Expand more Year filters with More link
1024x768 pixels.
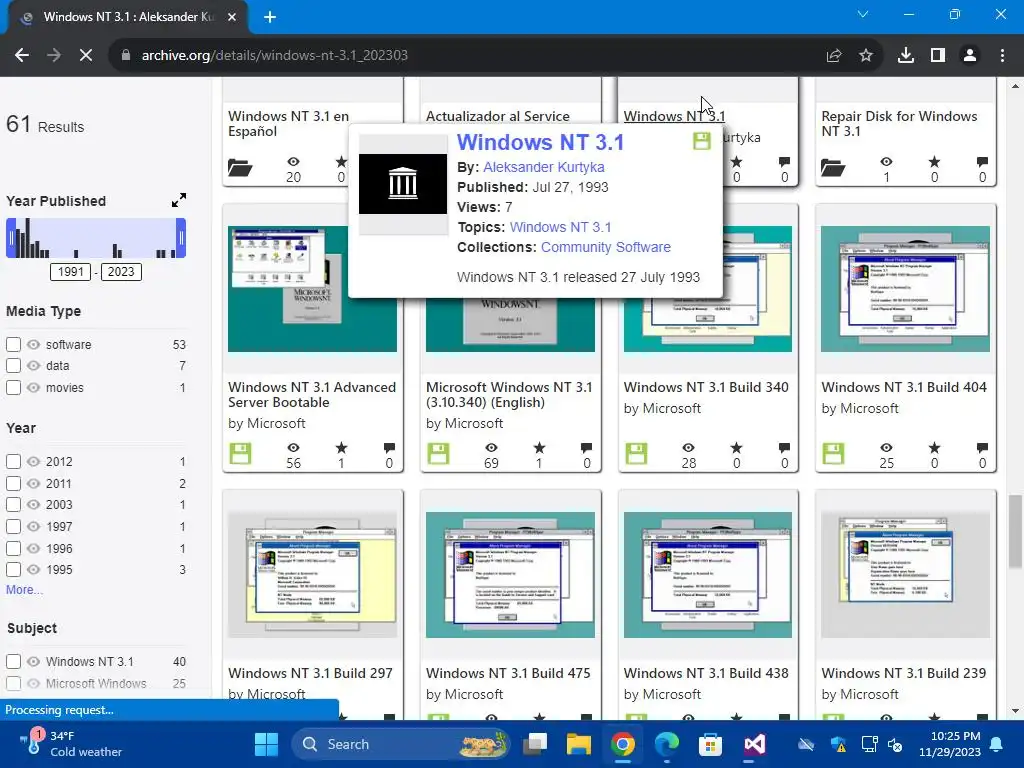(24, 590)
